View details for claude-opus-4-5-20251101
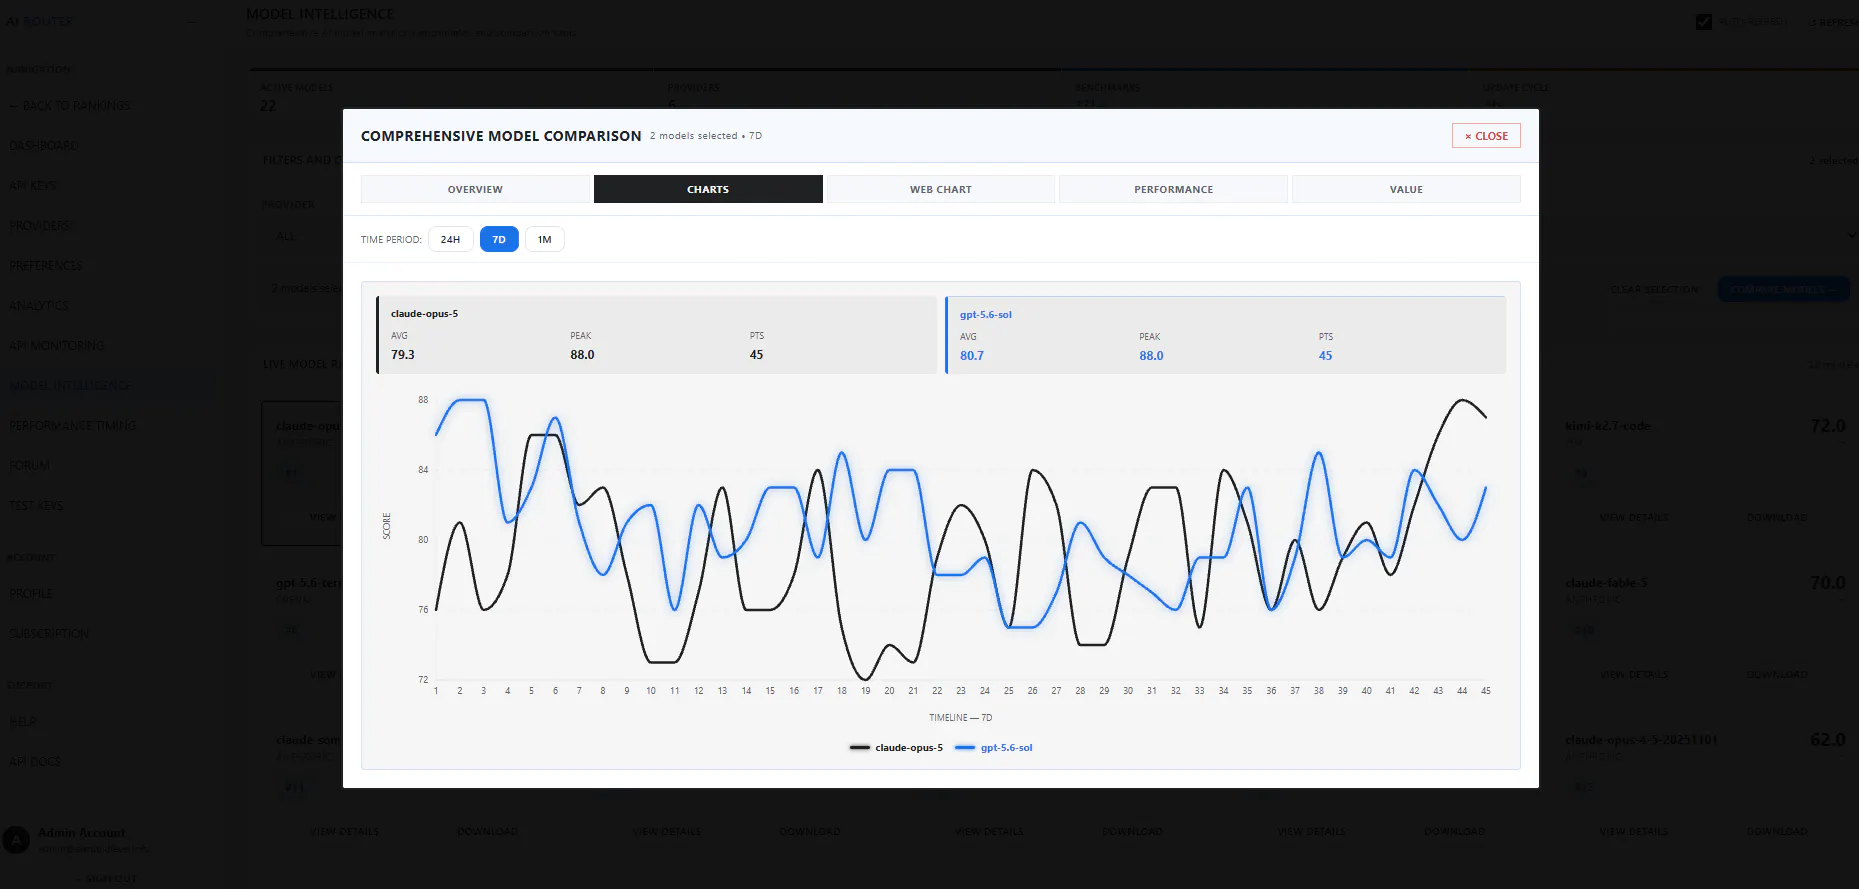 click(1634, 832)
